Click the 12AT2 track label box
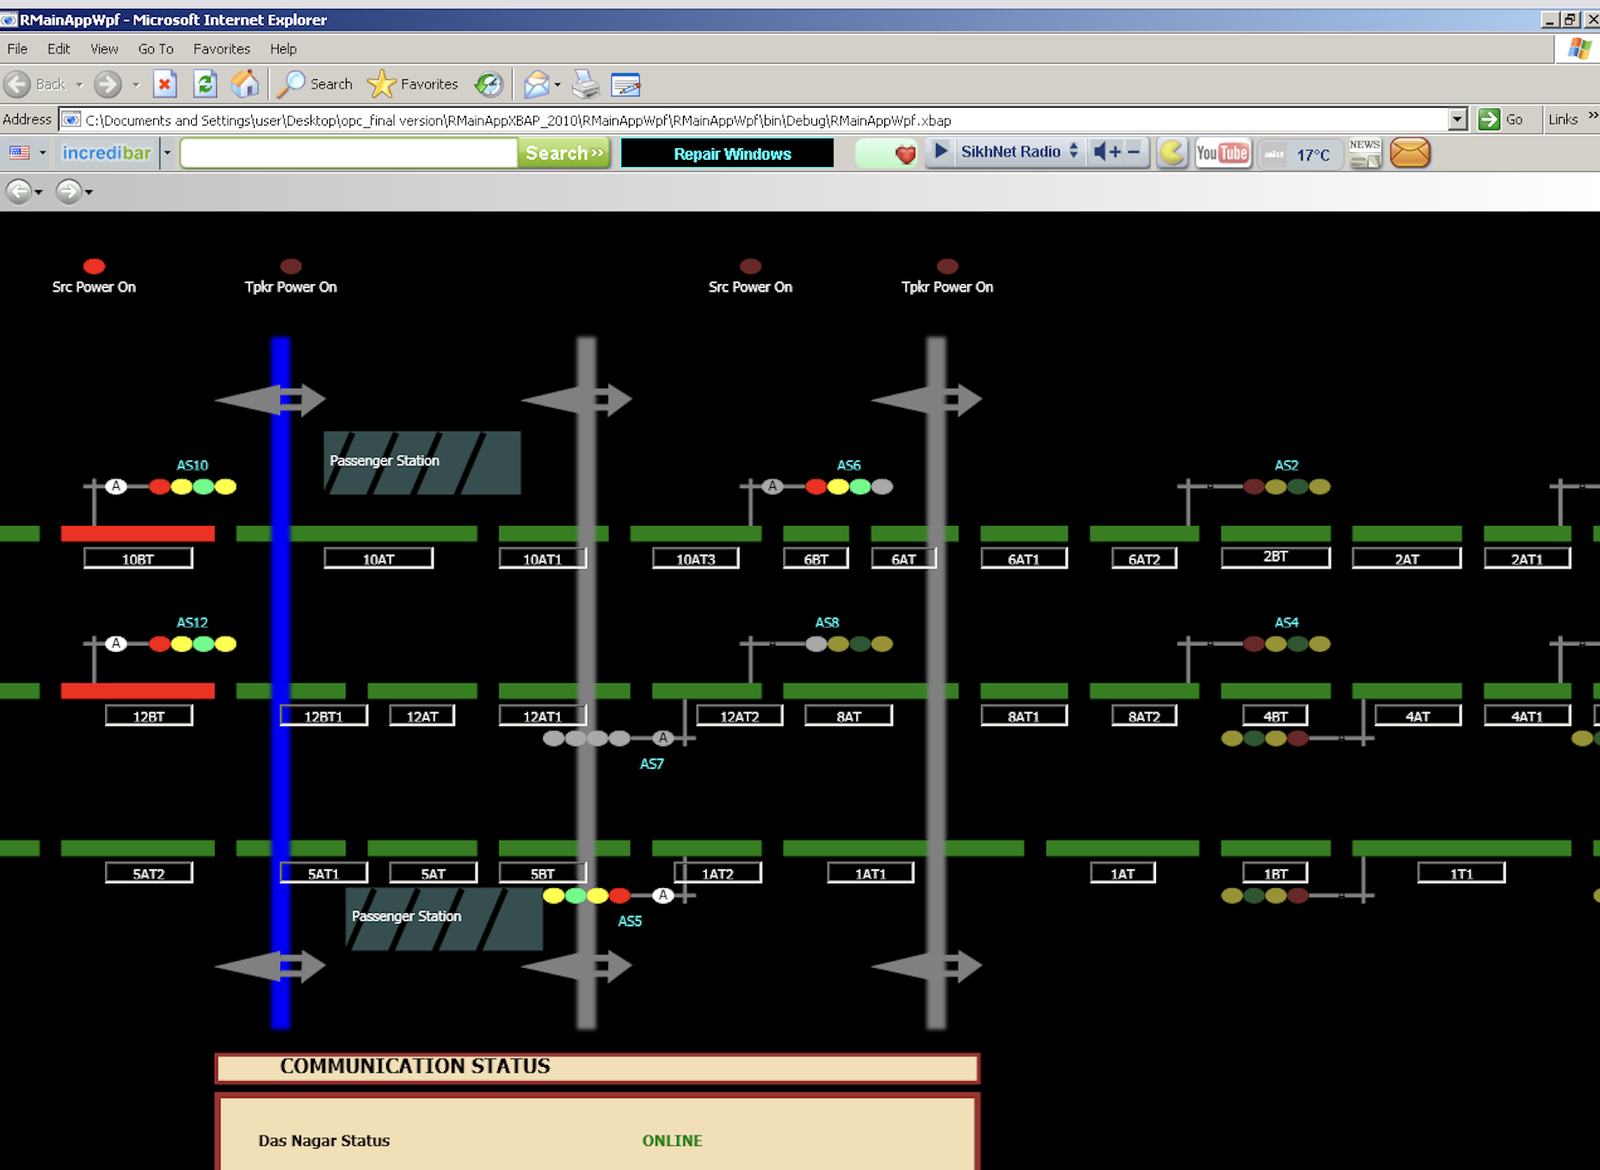1600x1170 pixels. click(739, 716)
